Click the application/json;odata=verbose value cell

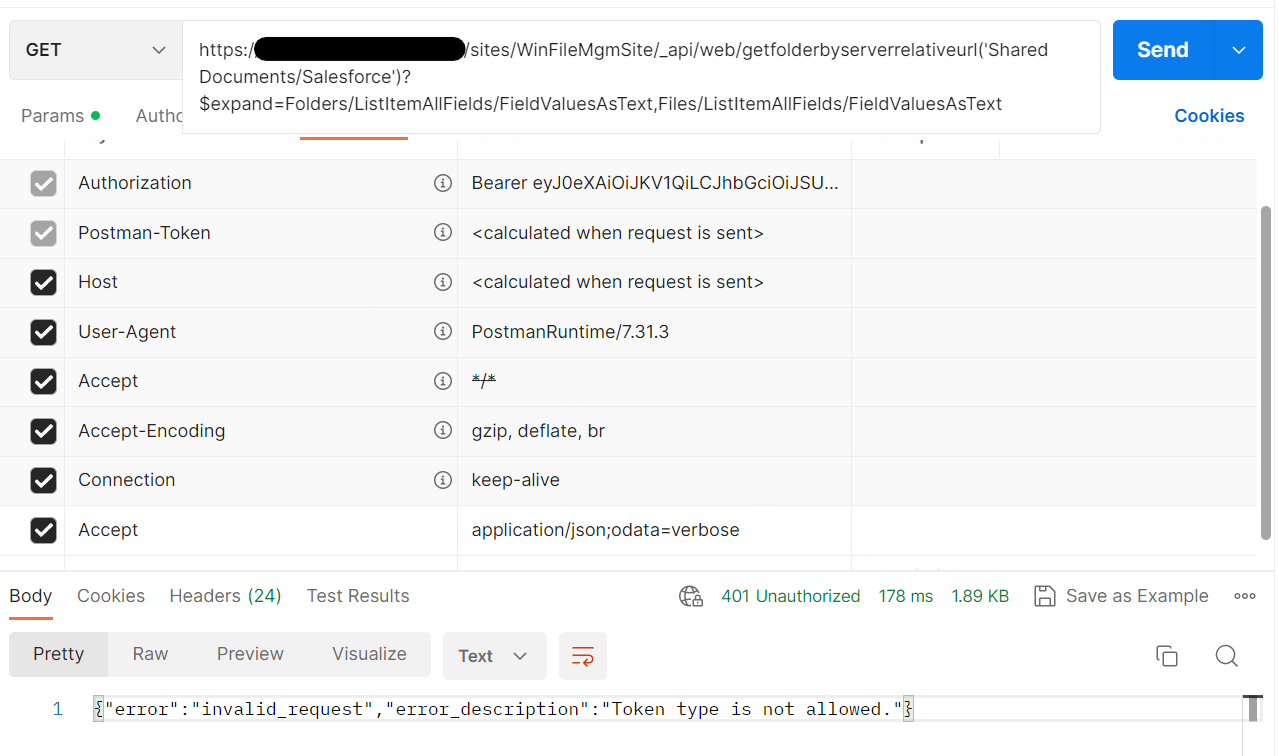655,530
